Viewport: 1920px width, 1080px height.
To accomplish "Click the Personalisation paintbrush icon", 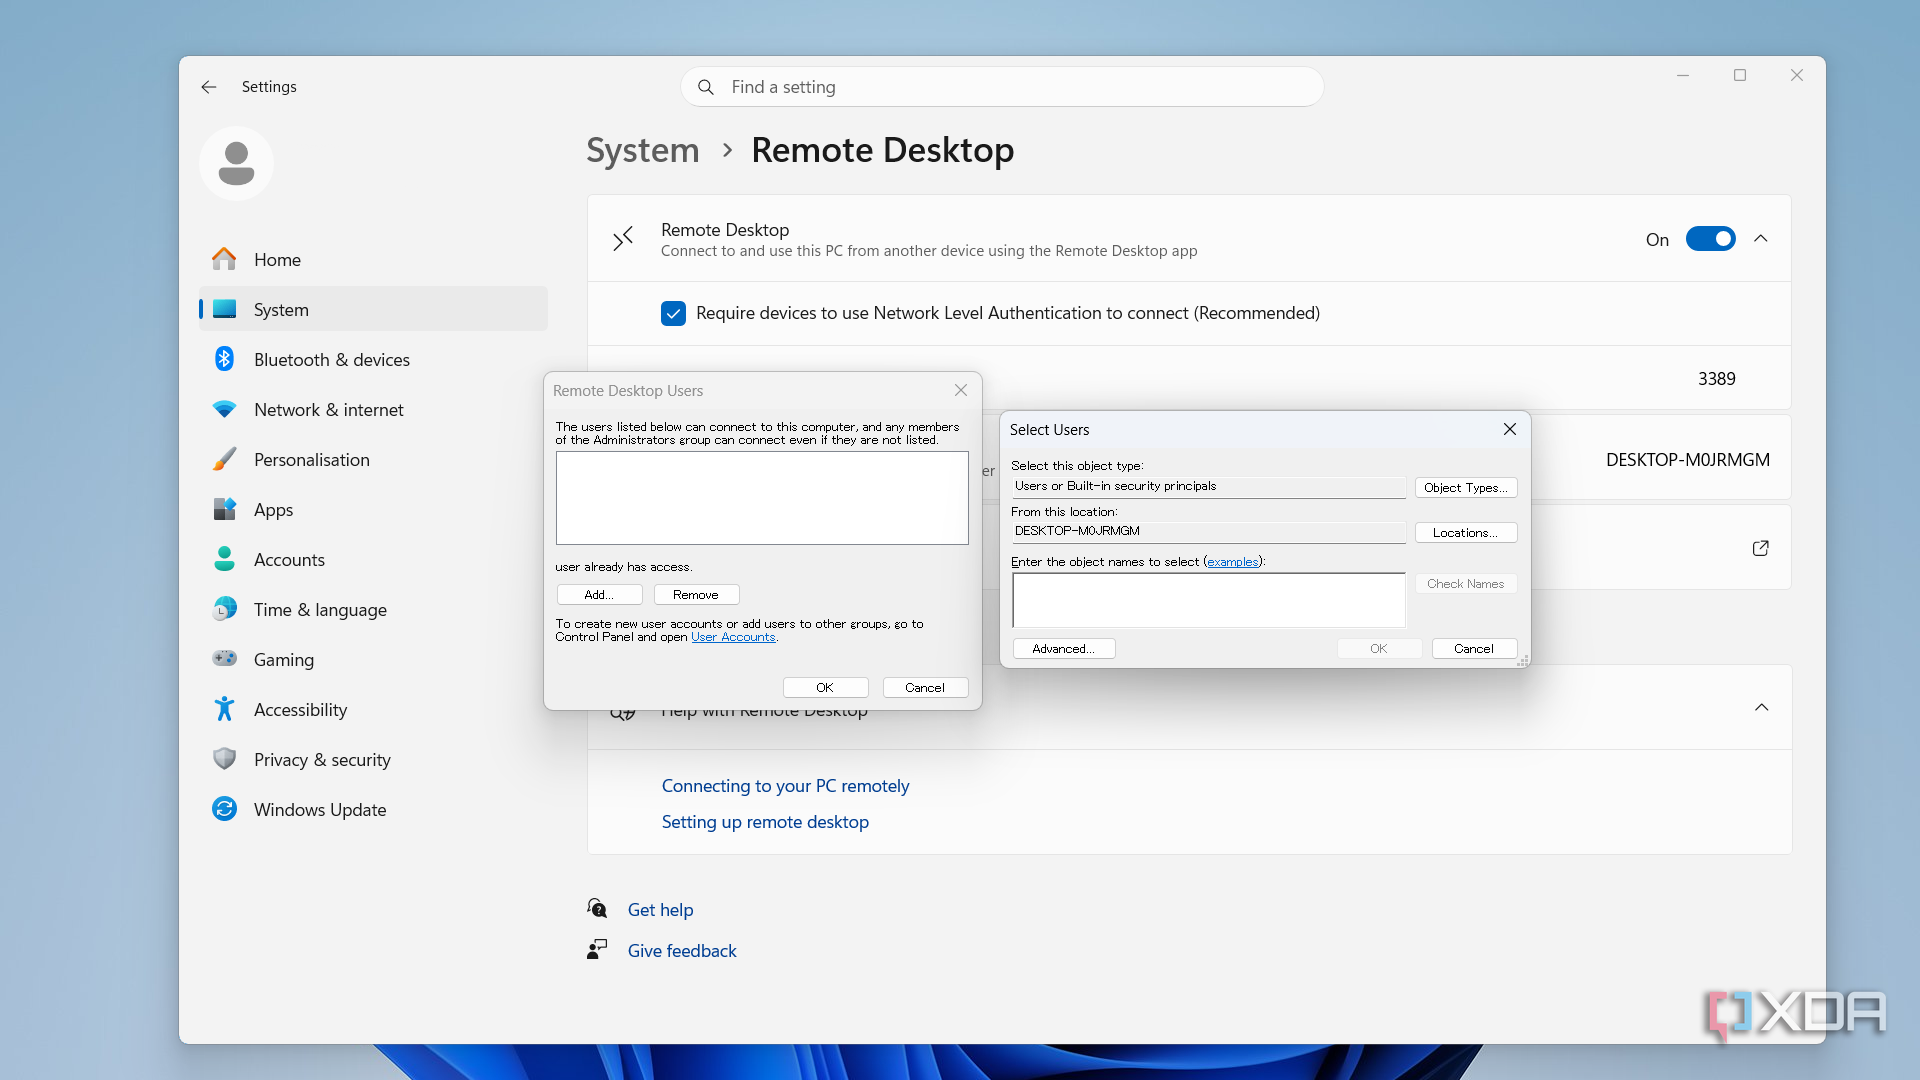I will pyautogui.click(x=224, y=459).
